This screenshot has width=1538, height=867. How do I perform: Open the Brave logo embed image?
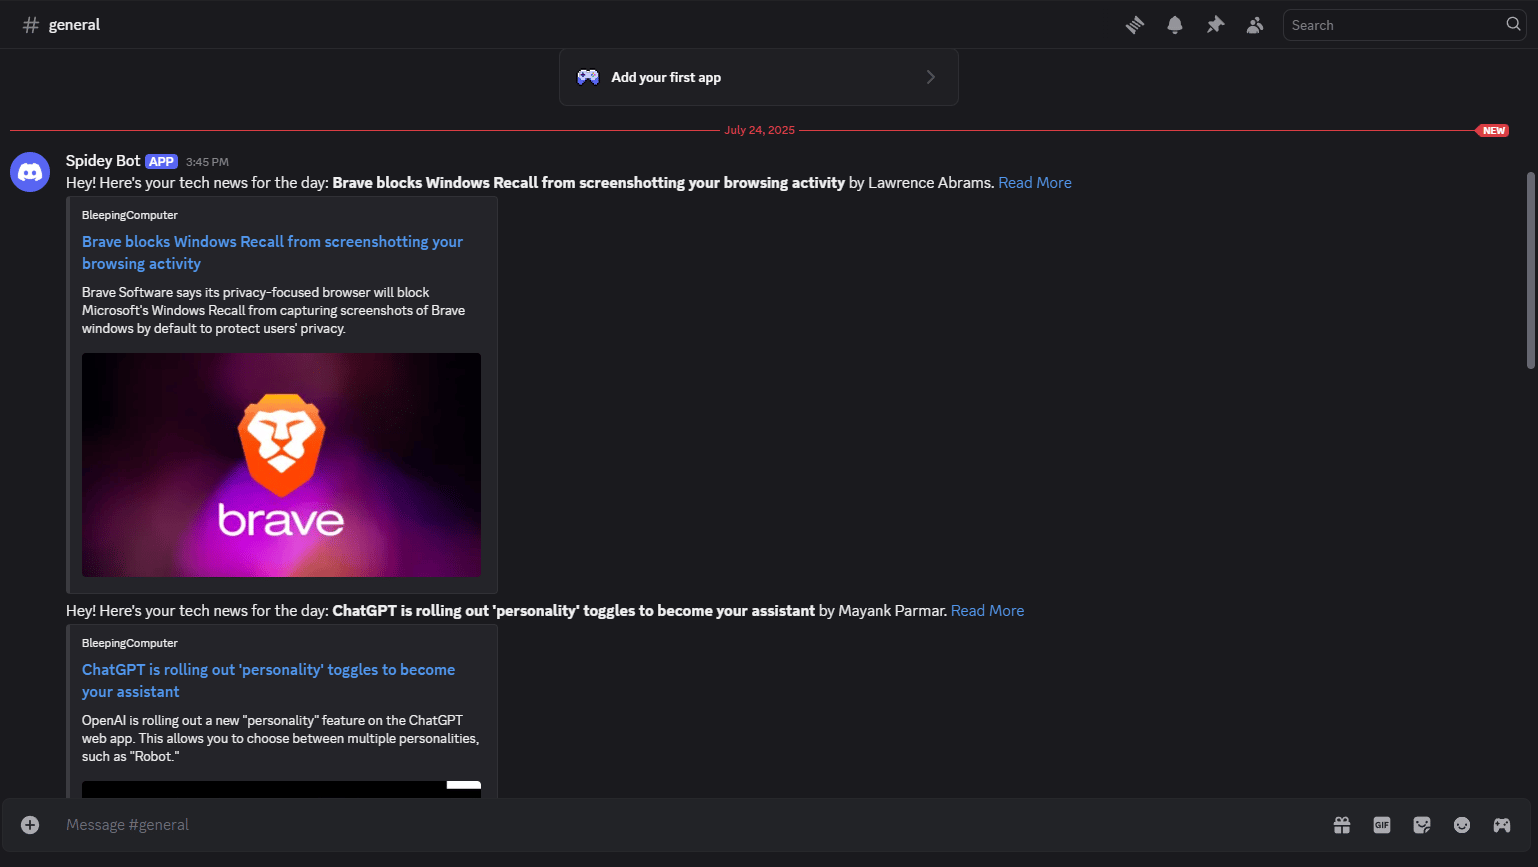[281, 465]
